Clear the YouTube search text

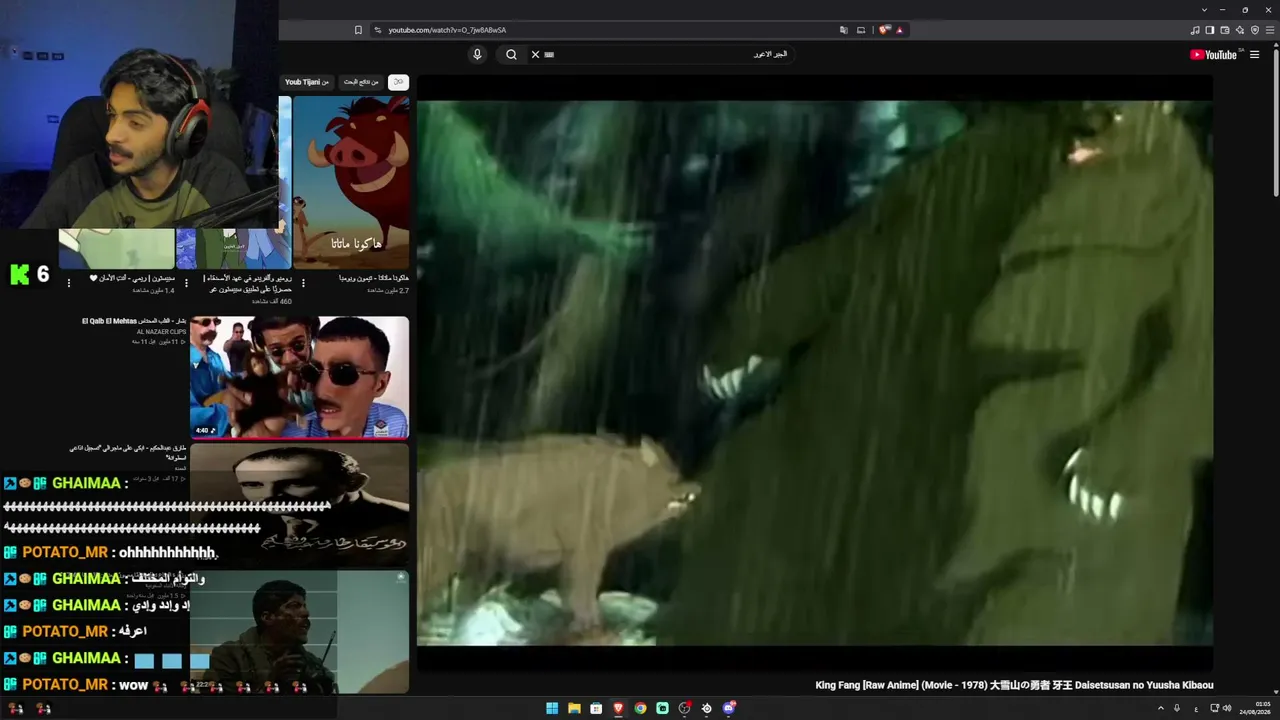(x=535, y=55)
